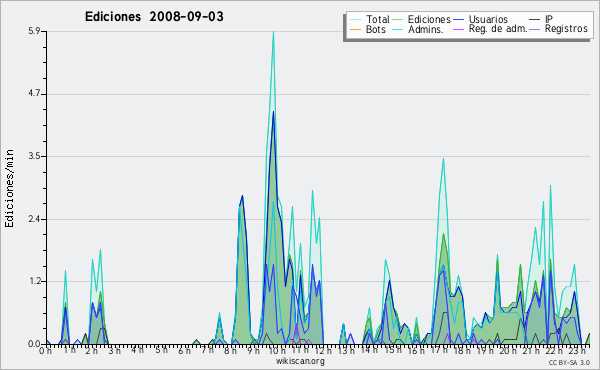The image size is (600, 370).
Task: Click the '23 h' x-axis label
Action: pyautogui.click(x=577, y=350)
